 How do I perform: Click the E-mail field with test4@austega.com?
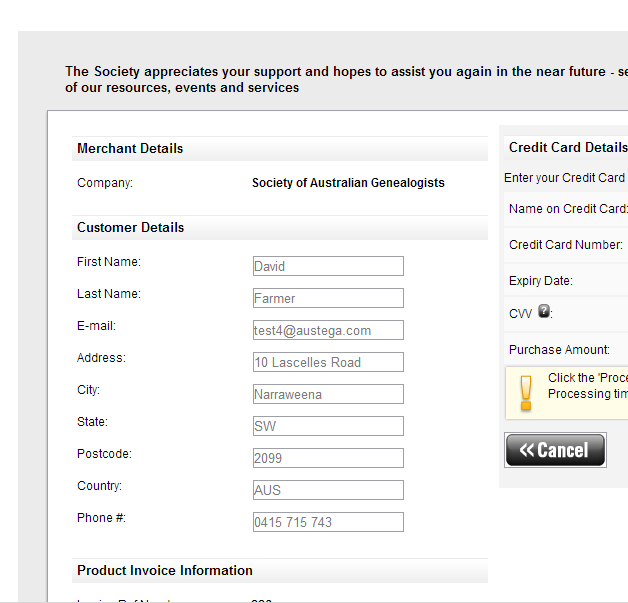(x=328, y=330)
